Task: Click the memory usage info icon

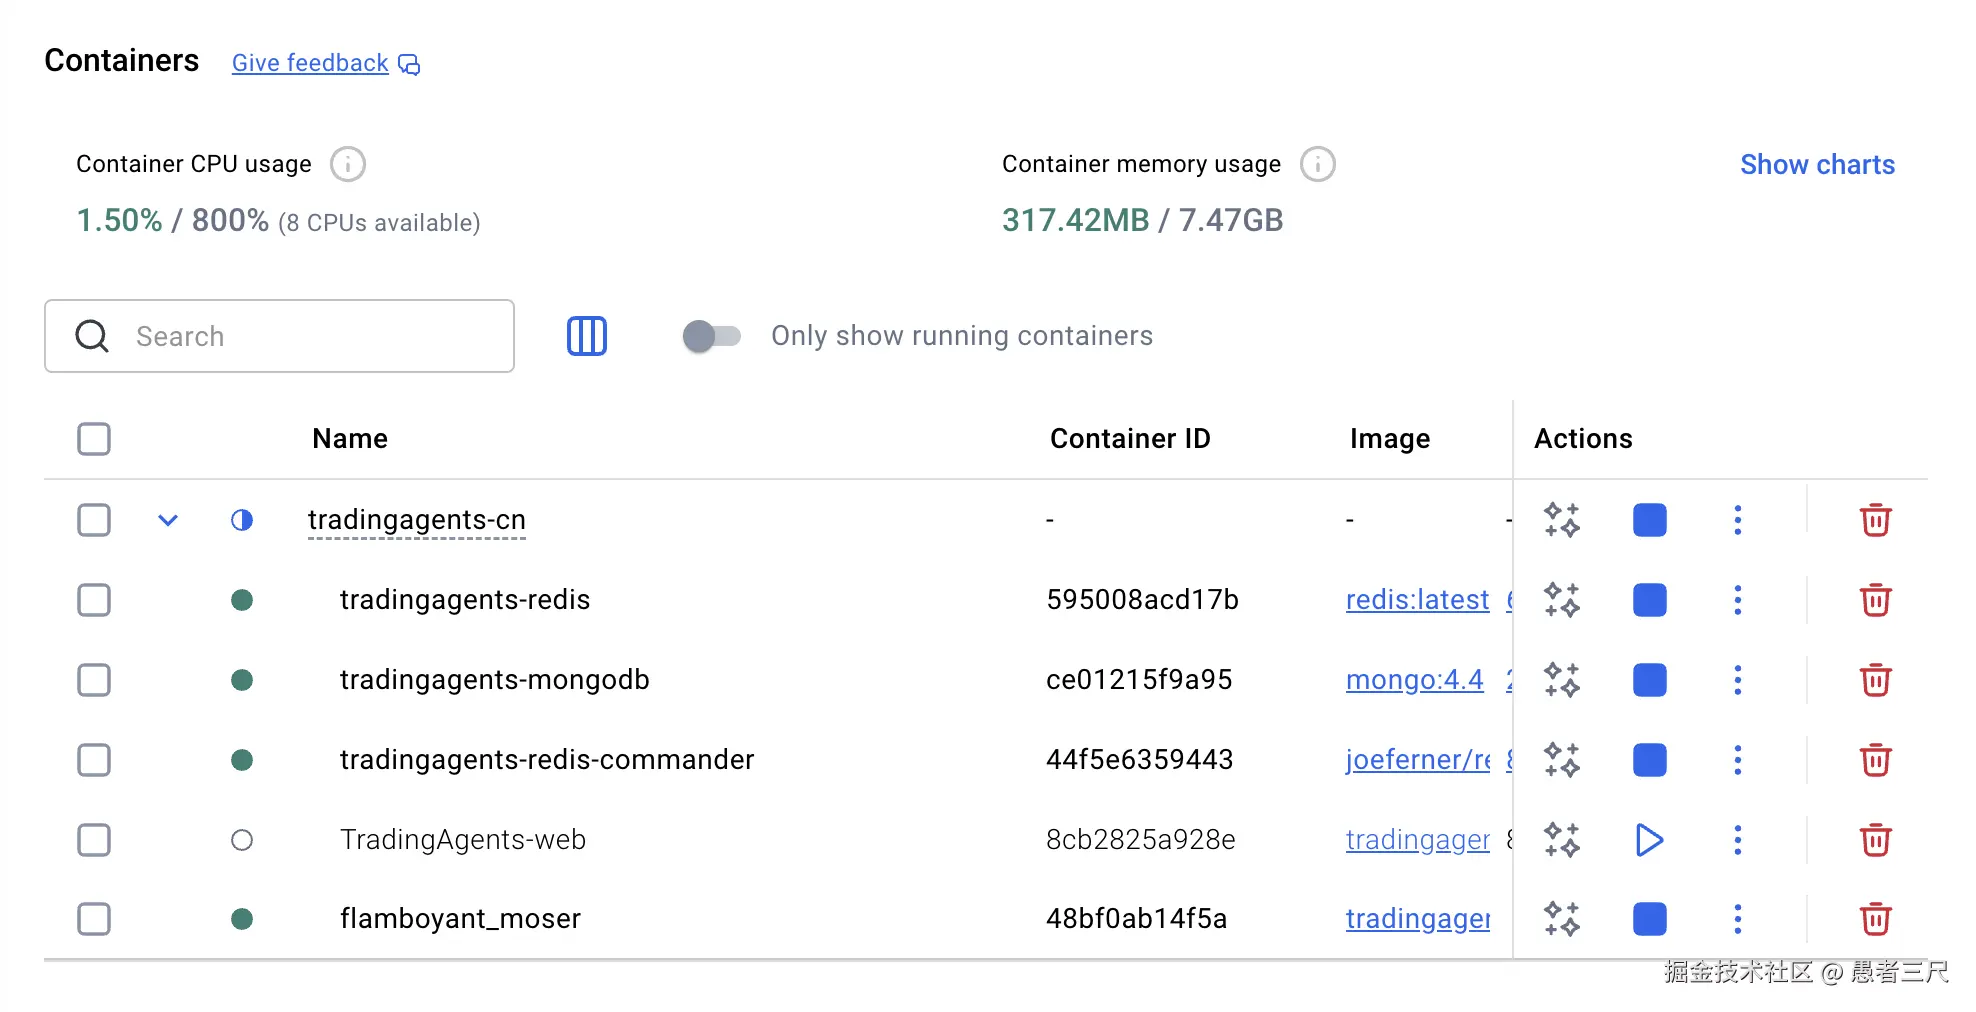Action: tap(1317, 164)
